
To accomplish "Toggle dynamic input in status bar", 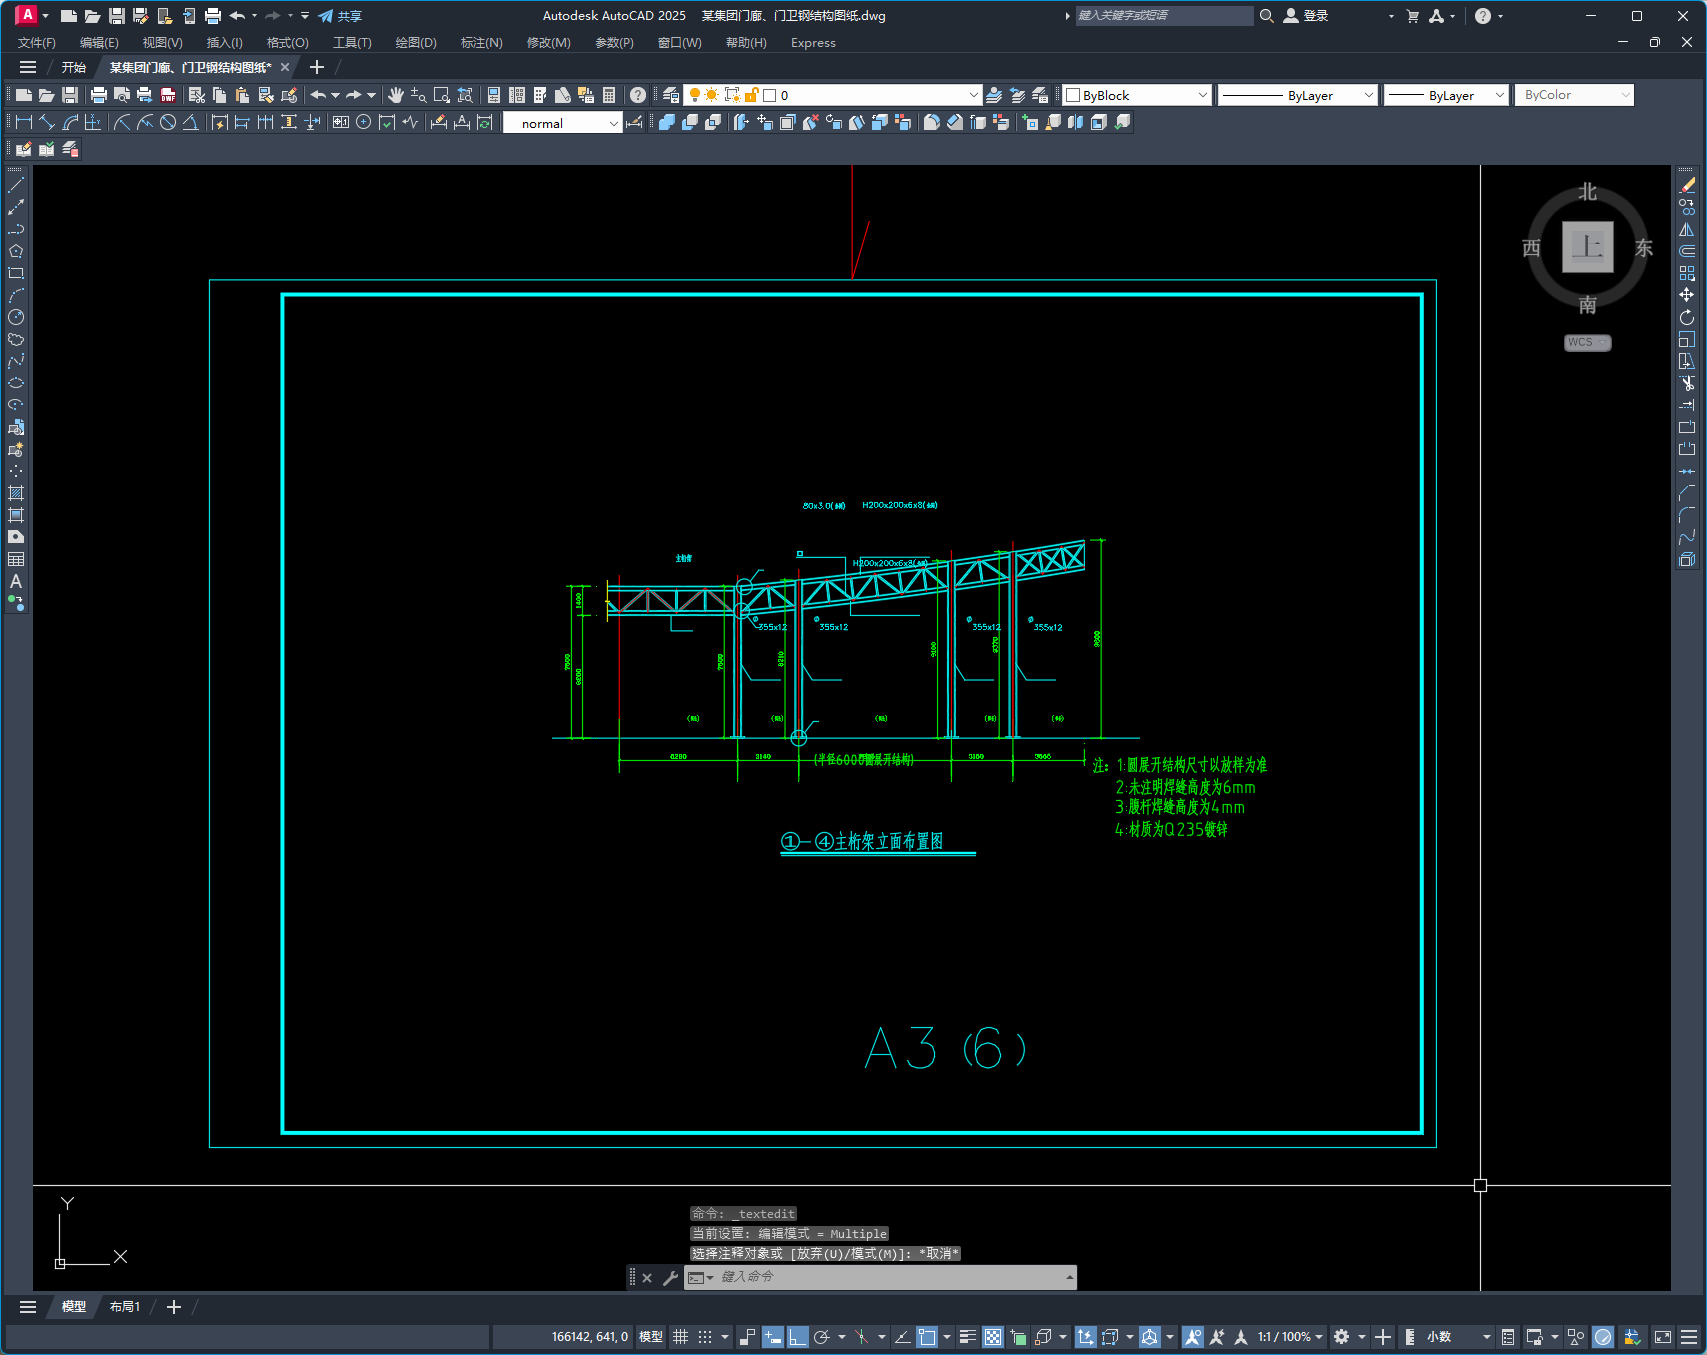I will pos(772,1337).
